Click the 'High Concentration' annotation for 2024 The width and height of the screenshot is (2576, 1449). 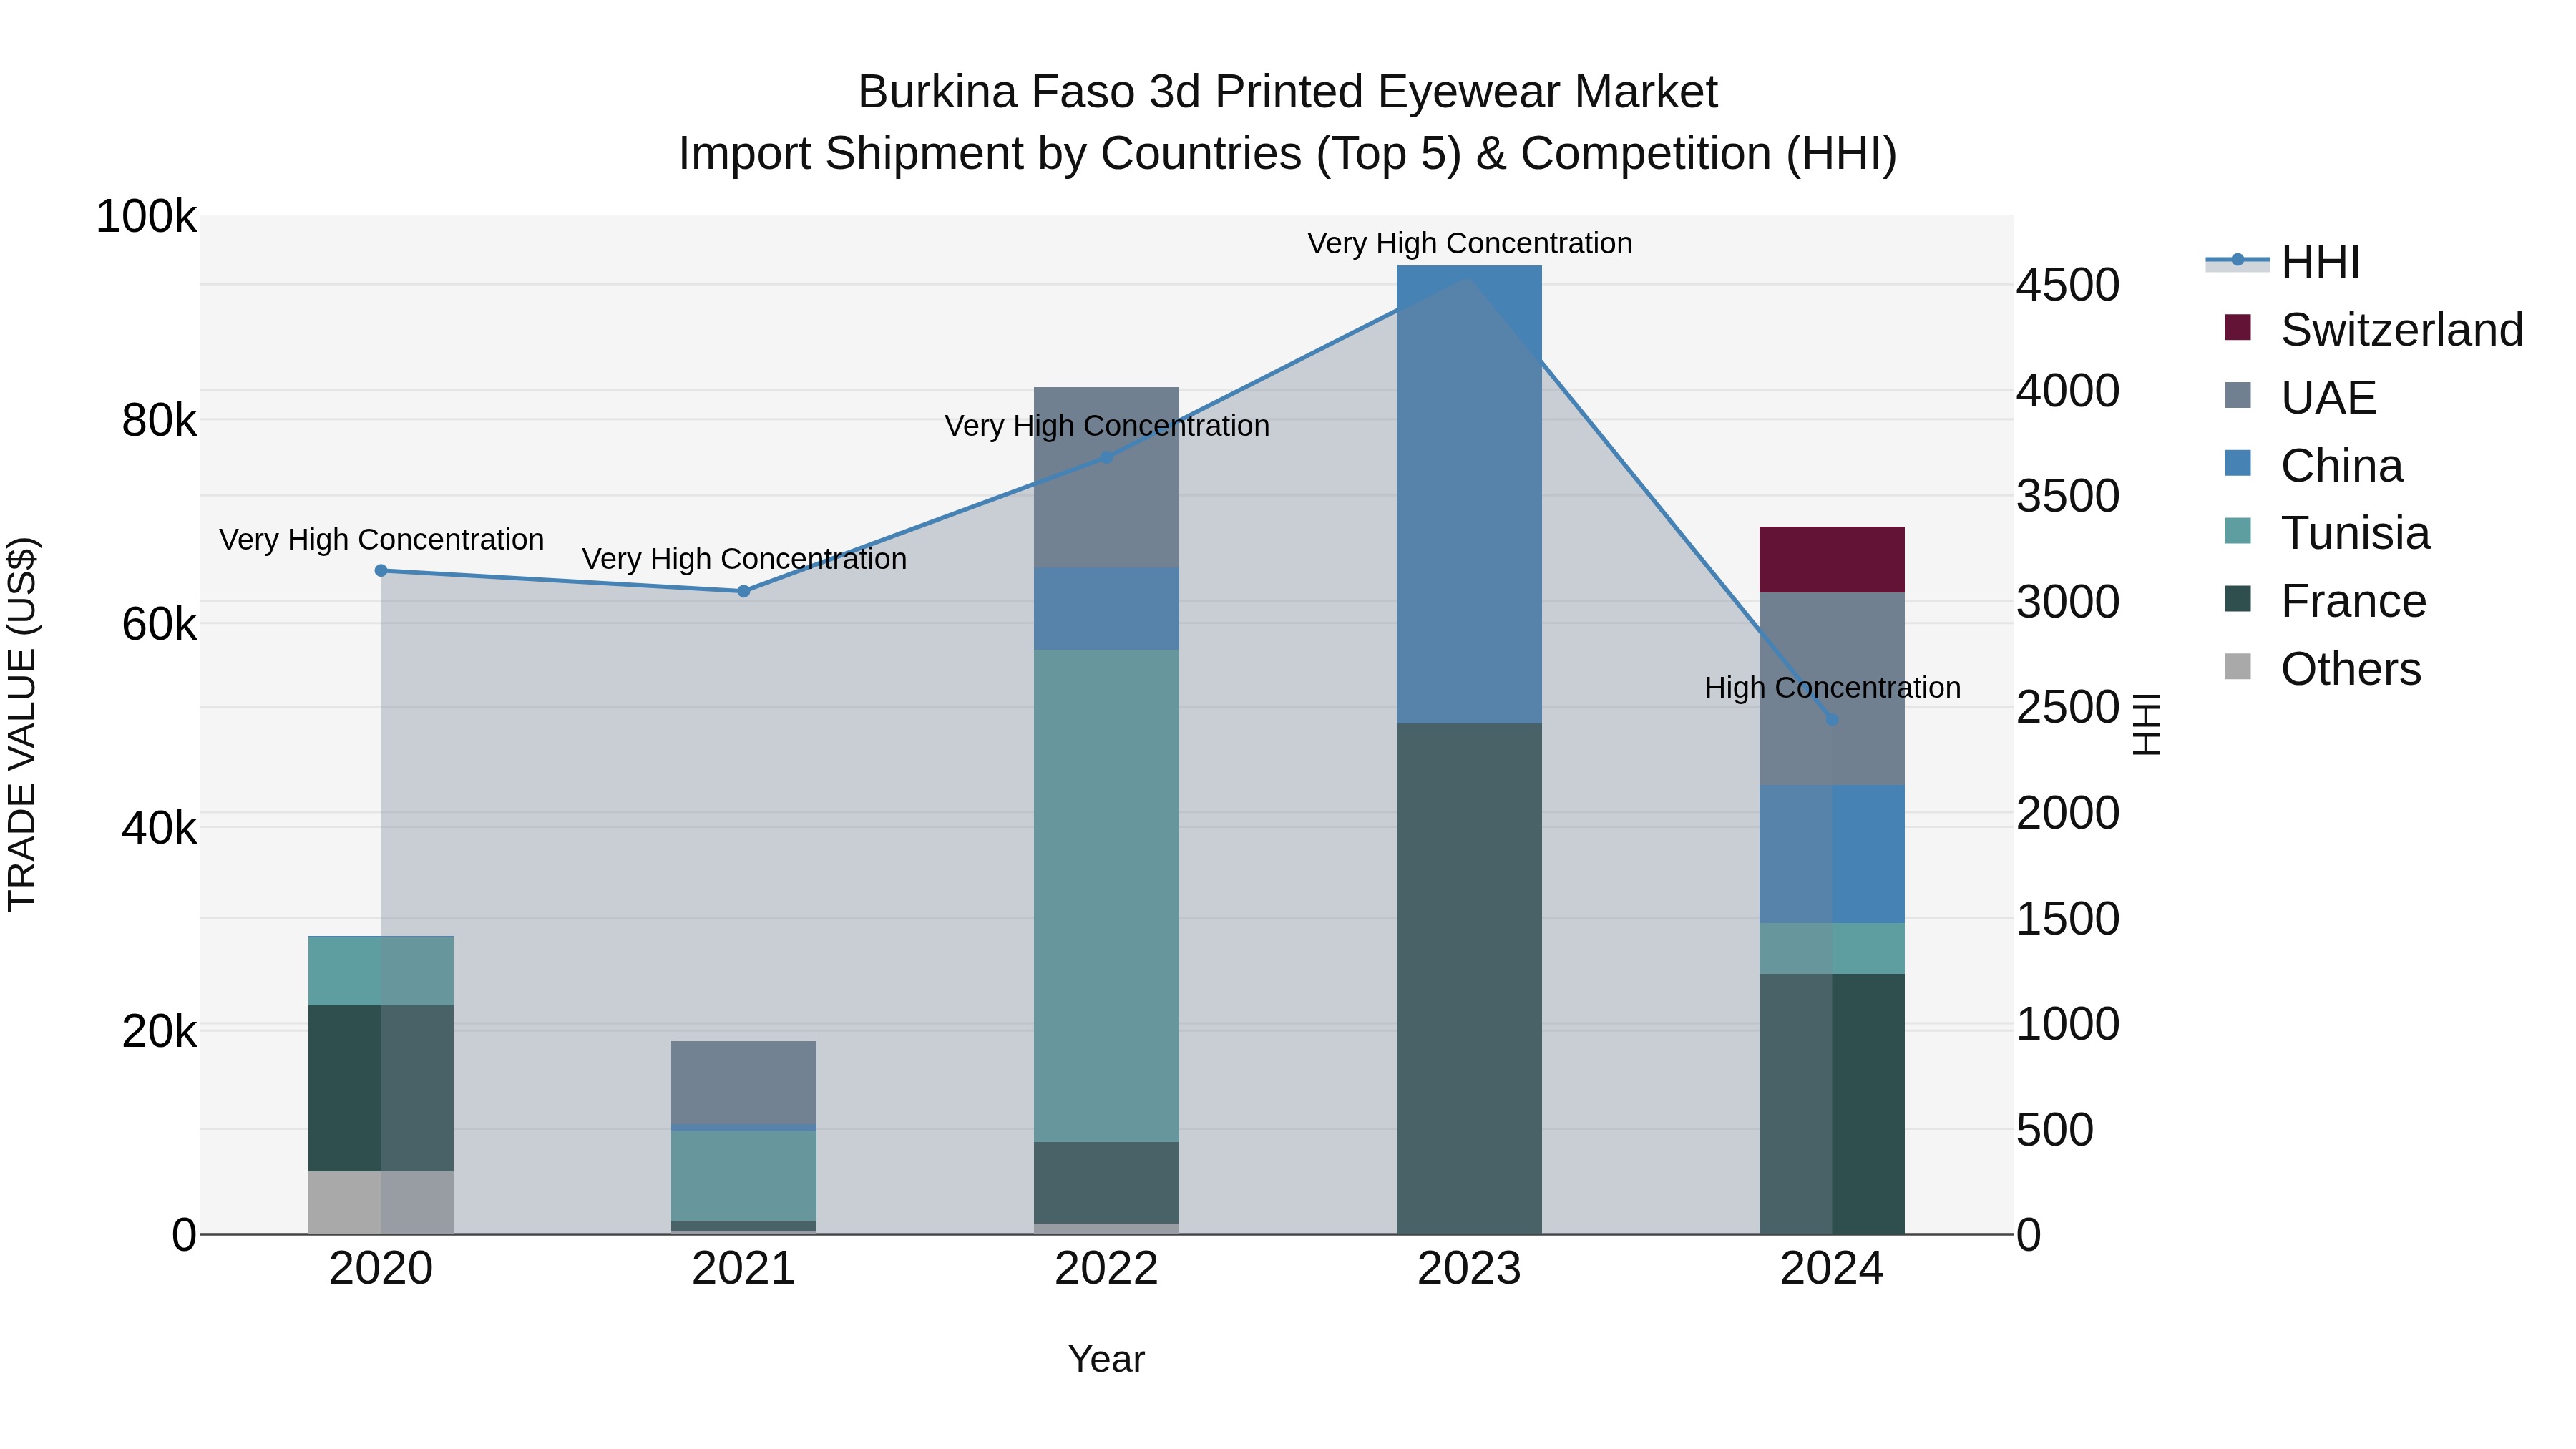(x=1833, y=688)
